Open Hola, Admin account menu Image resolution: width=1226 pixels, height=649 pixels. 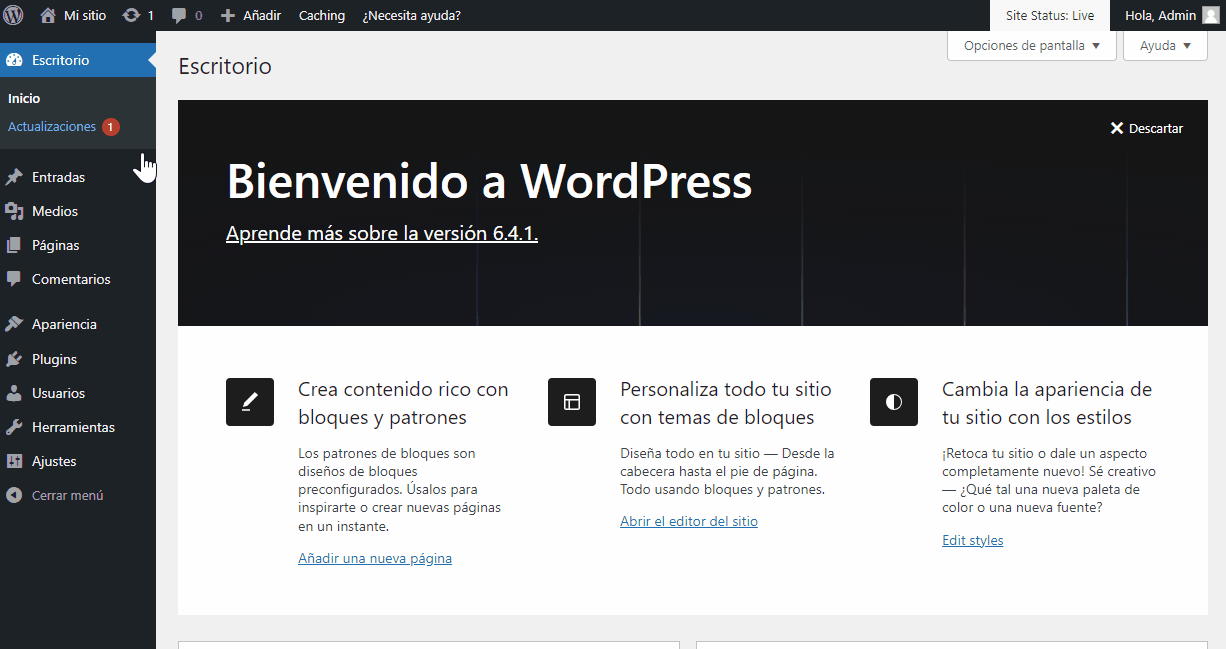tap(1171, 15)
